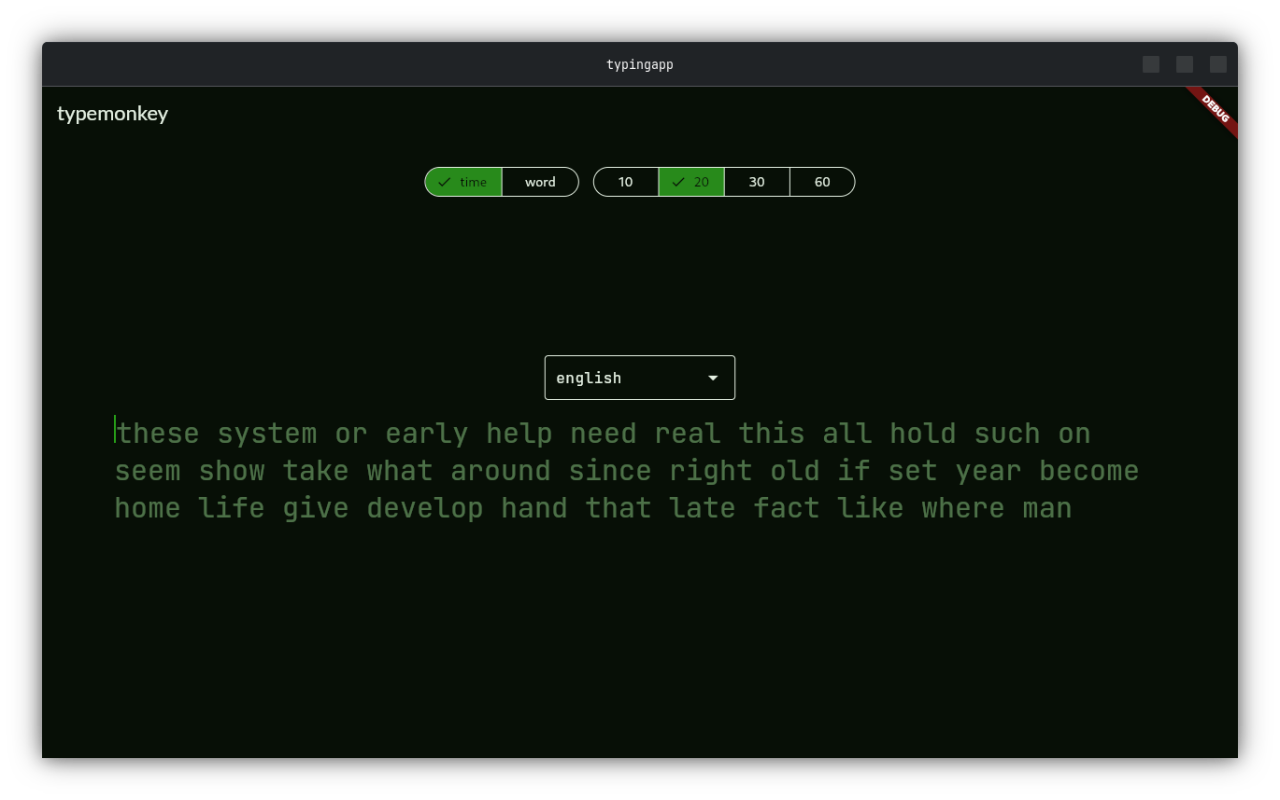Set duration to 60

pos(822,182)
